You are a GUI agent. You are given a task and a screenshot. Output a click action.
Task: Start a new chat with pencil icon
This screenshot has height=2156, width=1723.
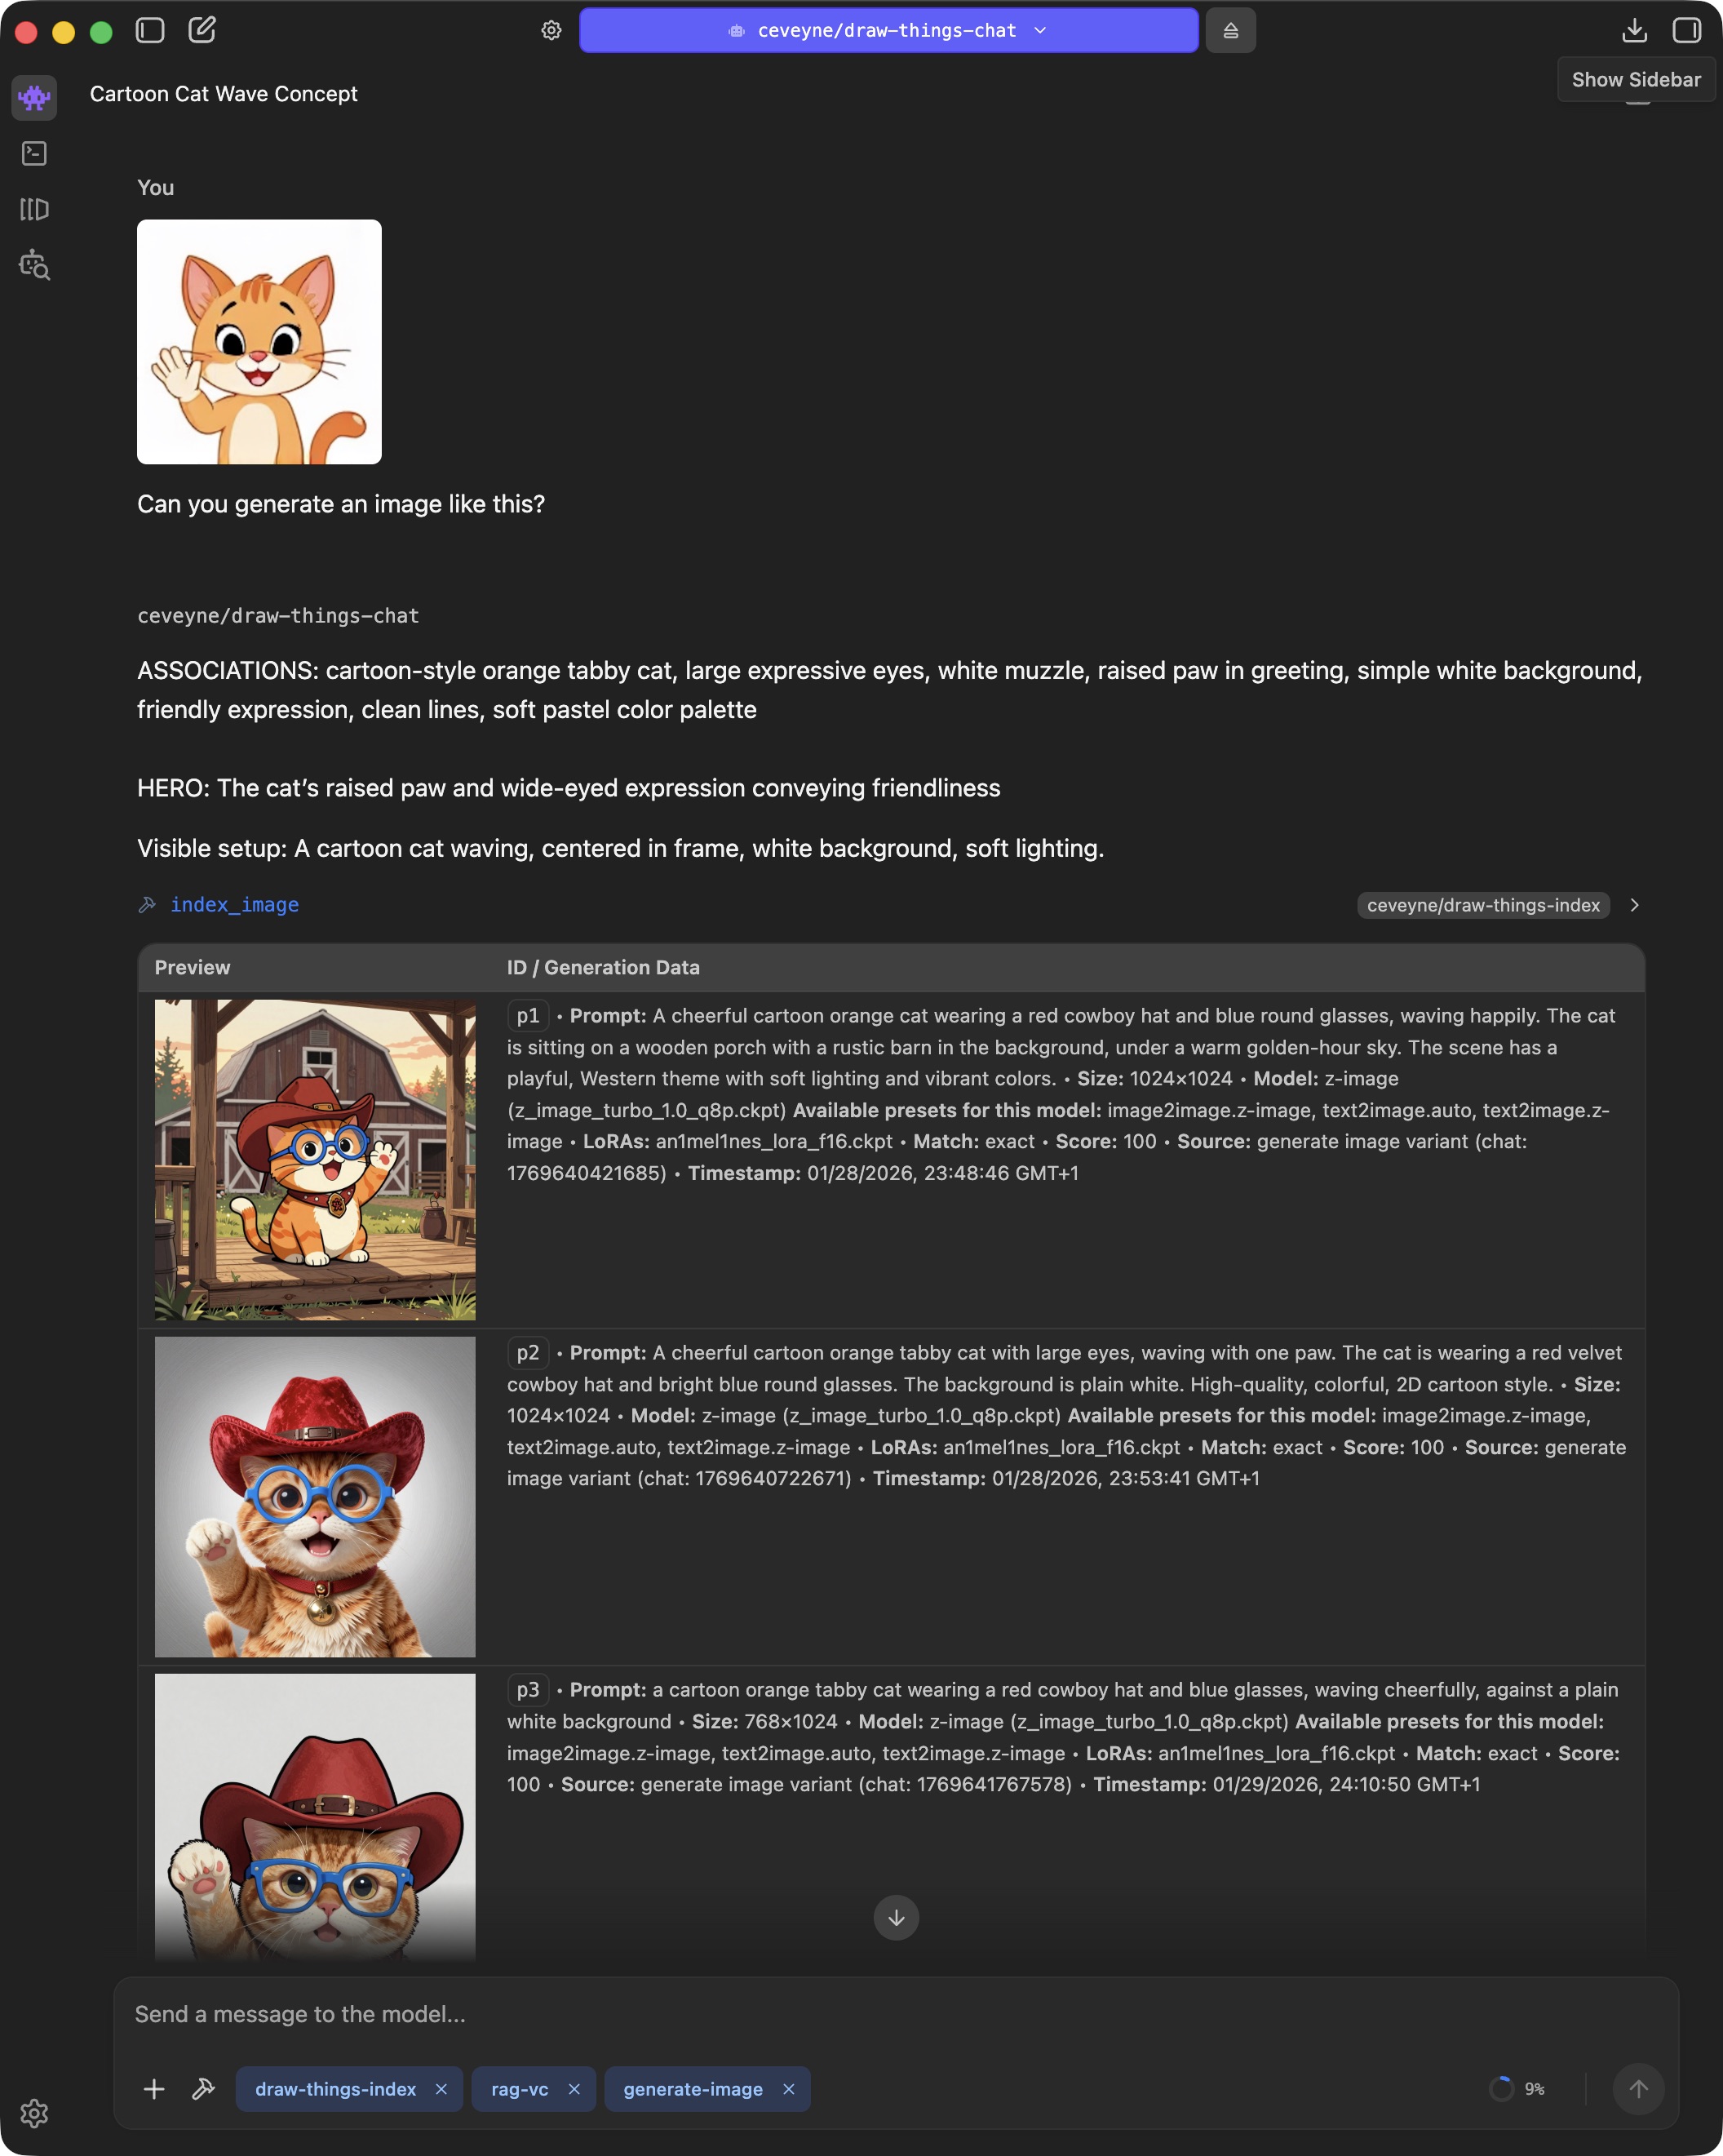[202, 30]
